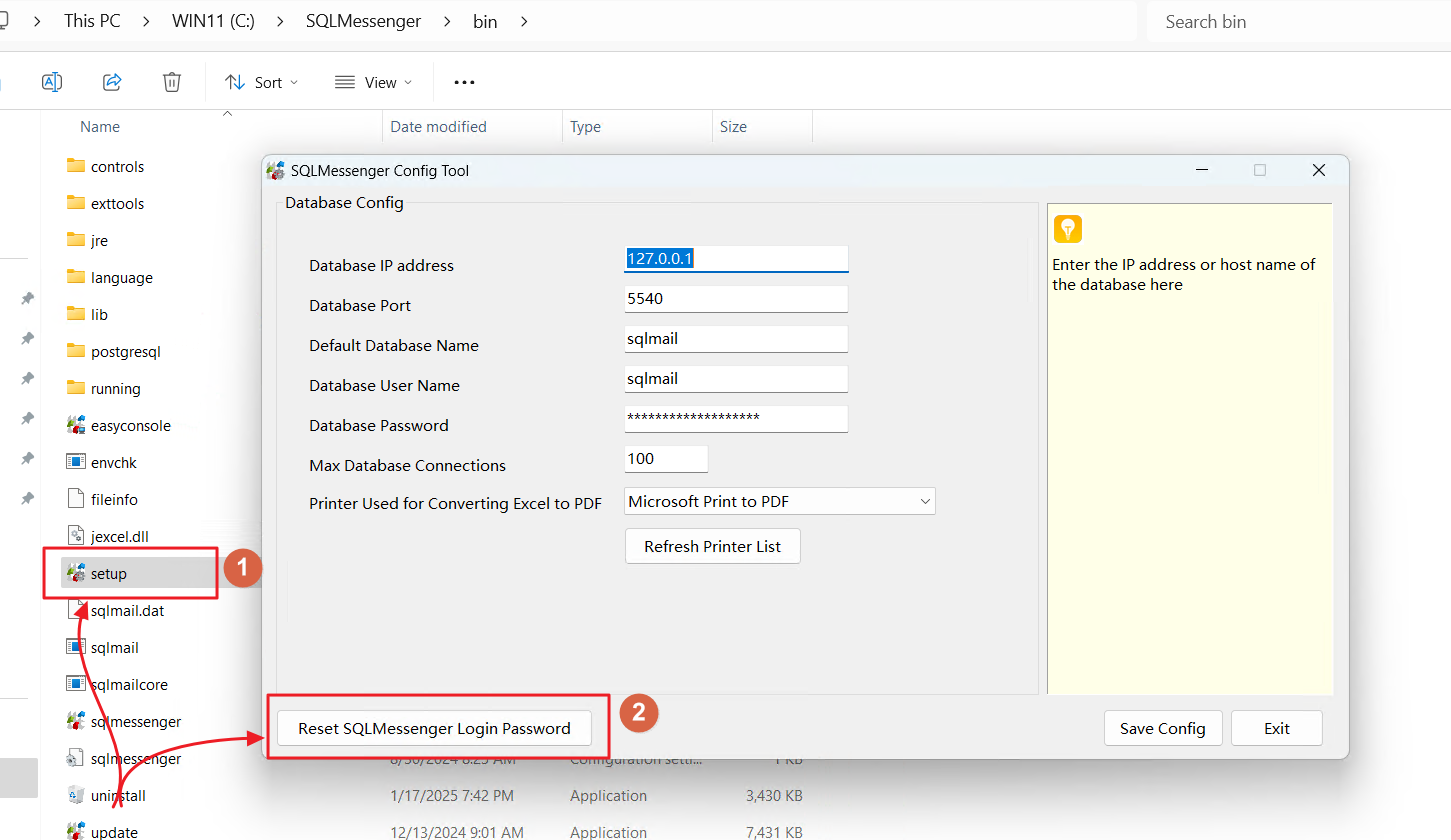Click the SQLMessenger breadcrumb item

tap(363, 21)
